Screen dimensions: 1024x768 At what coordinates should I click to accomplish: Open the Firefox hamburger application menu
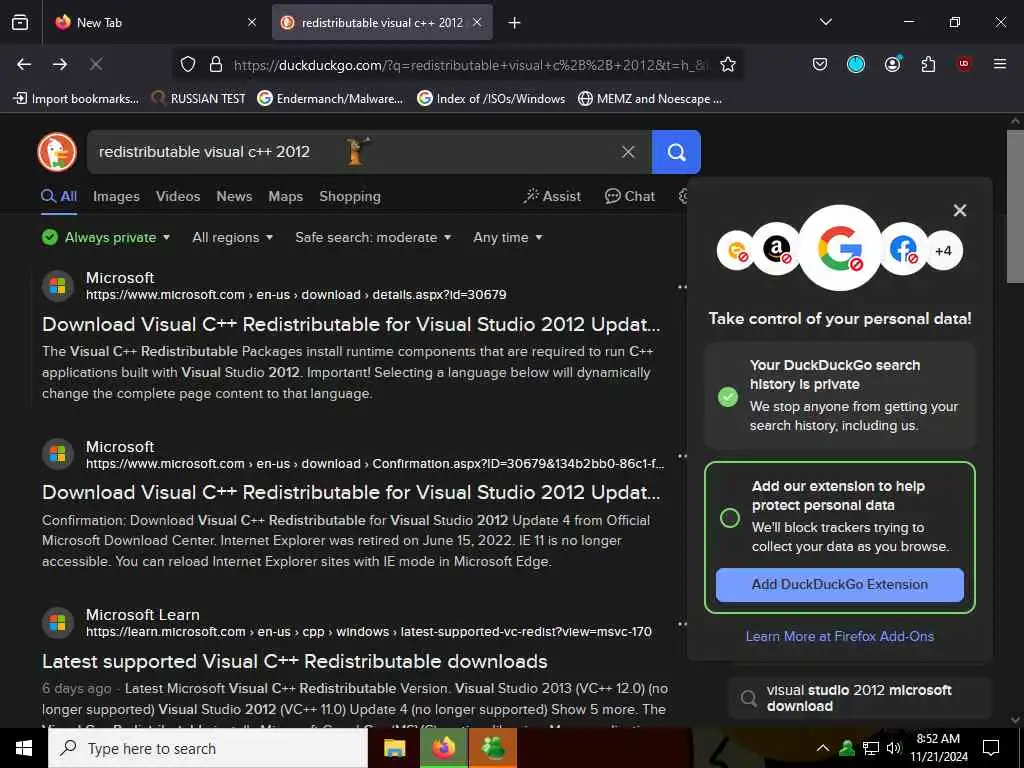pyautogui.click(x=1000, y=64)
